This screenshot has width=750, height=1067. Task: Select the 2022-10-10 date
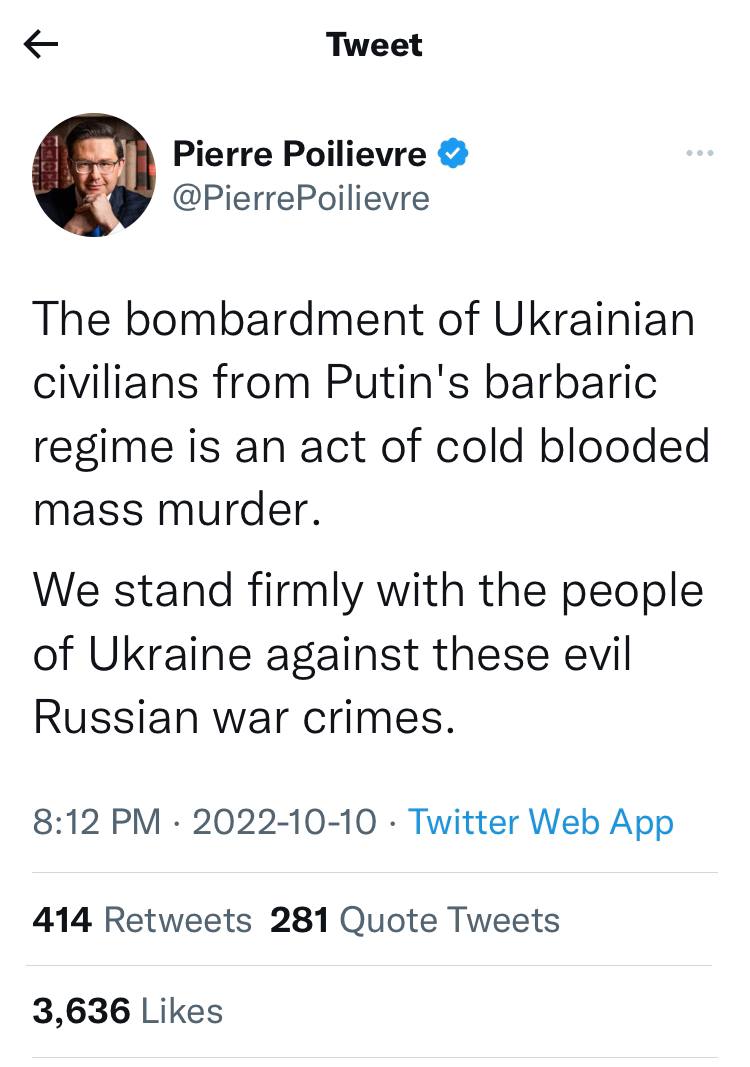[x=284, y=821]
